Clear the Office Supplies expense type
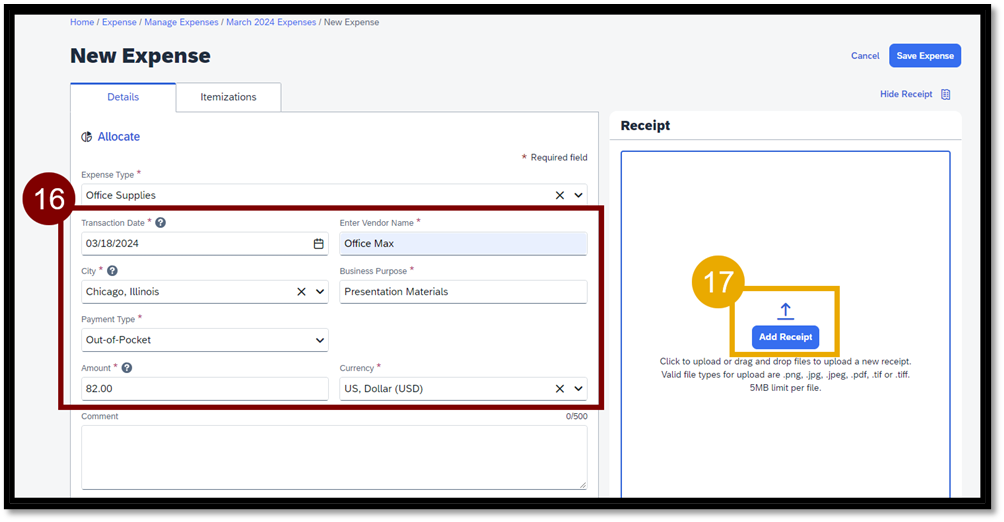 [559, 196]
